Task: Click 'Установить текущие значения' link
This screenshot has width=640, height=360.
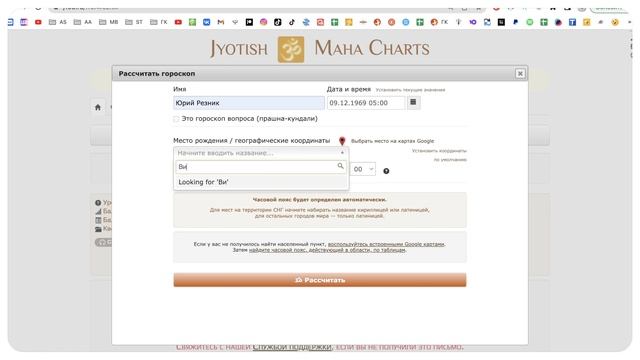Action: [x=410, y=89]
